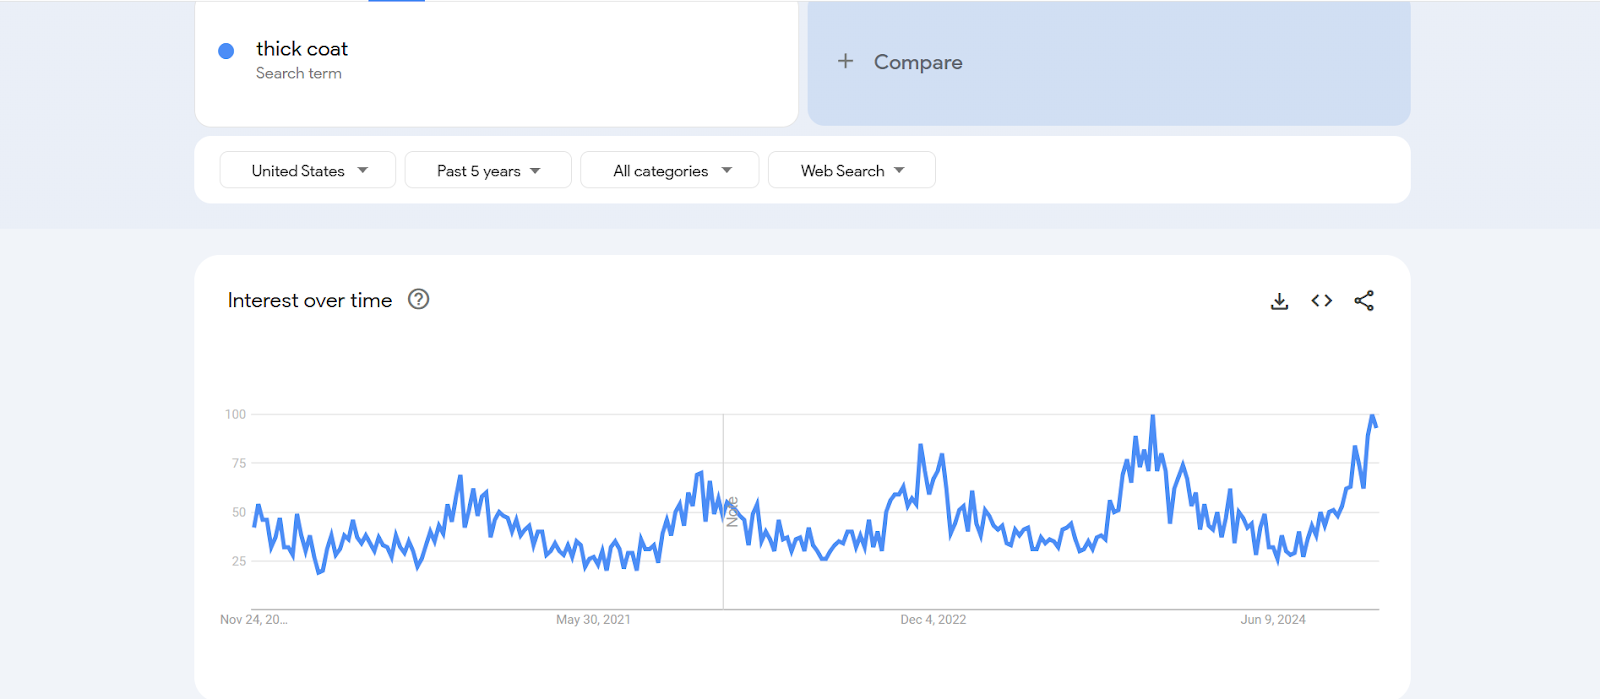Open the United States region dropdown
1600x699 pixels.
pos(308,170)
